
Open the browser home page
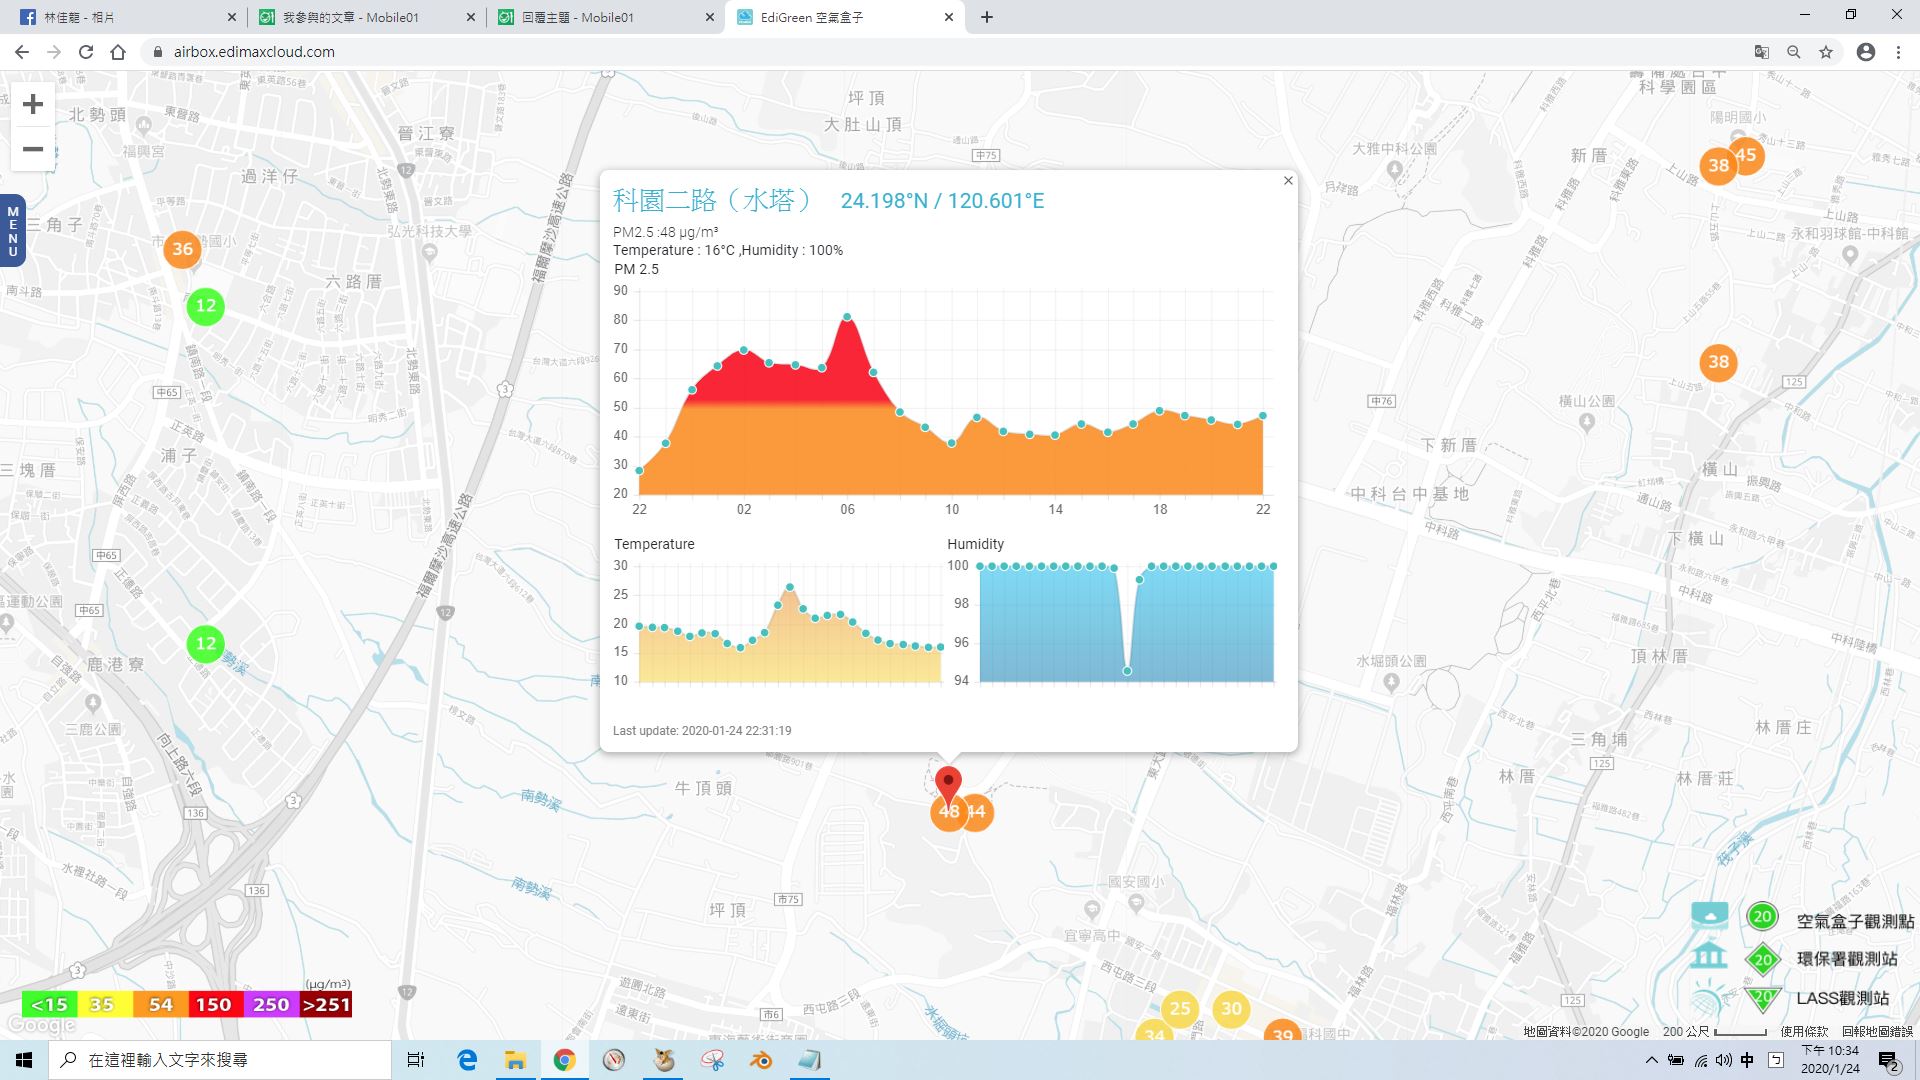coord(118,52)
